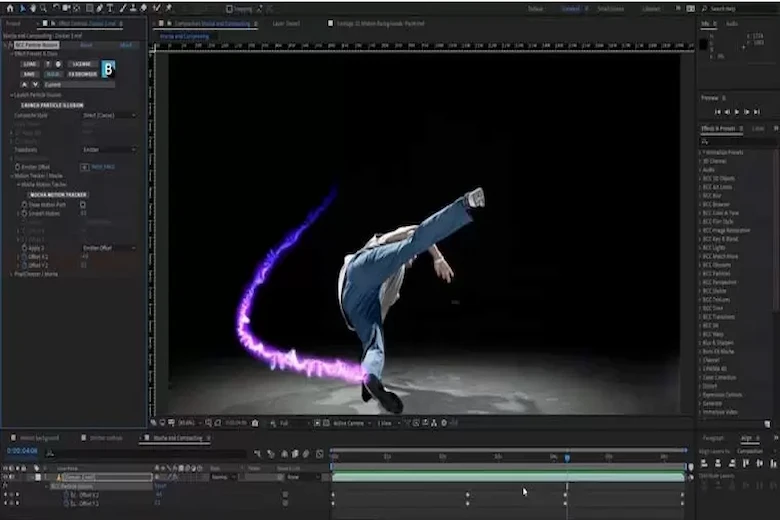The width and height of the screenshot is (780, 520).
Task: Open the Emitter motion timeline tab
Action: click(106, 438)
